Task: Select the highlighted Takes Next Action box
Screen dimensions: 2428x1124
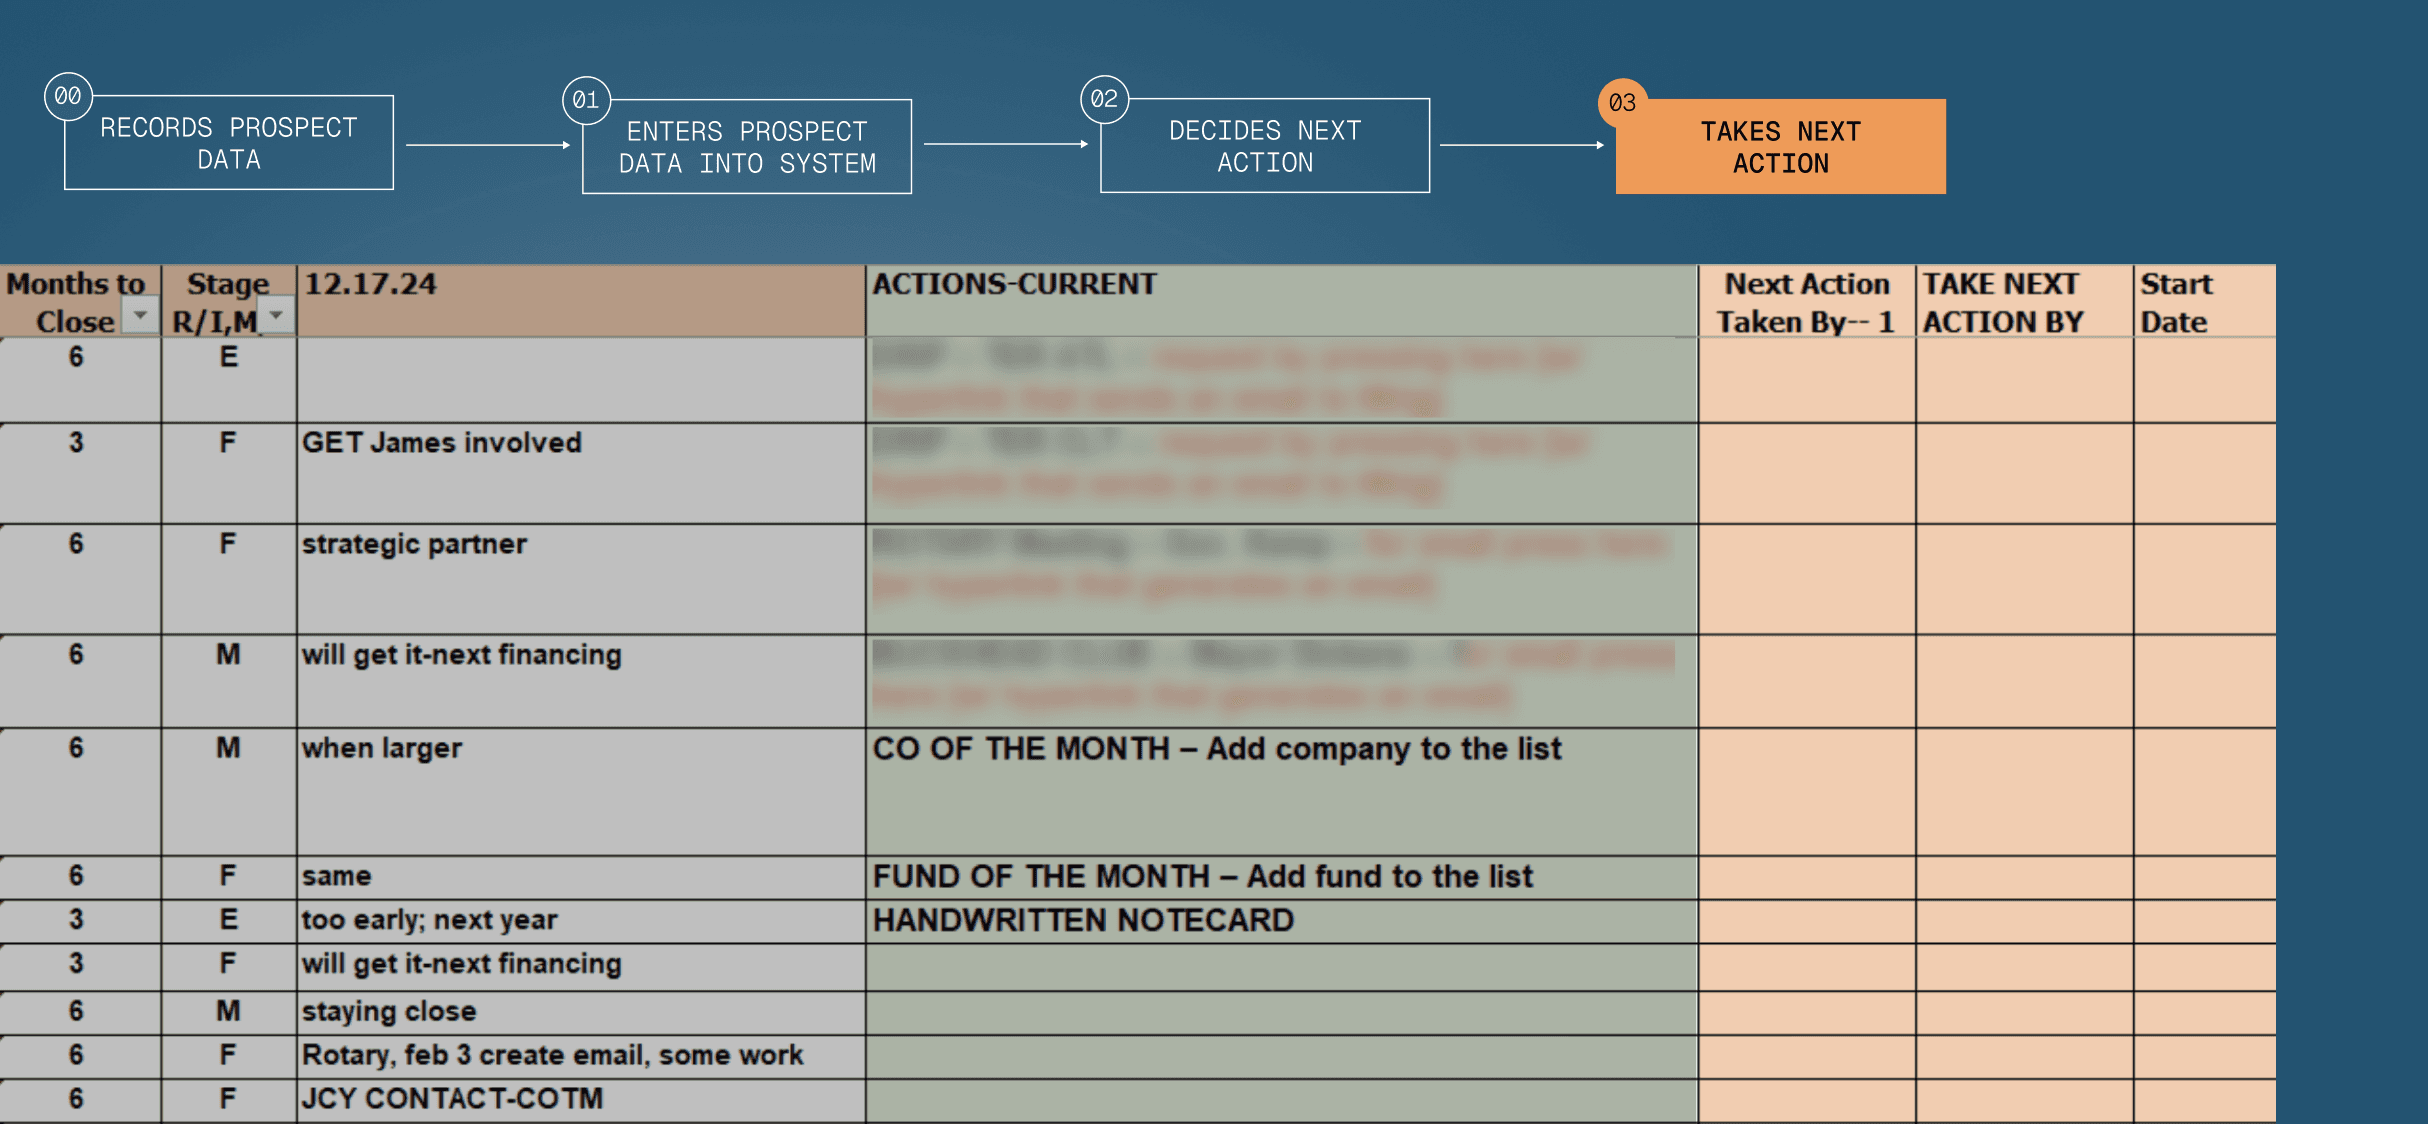Action: click(x=1780, y=147)
